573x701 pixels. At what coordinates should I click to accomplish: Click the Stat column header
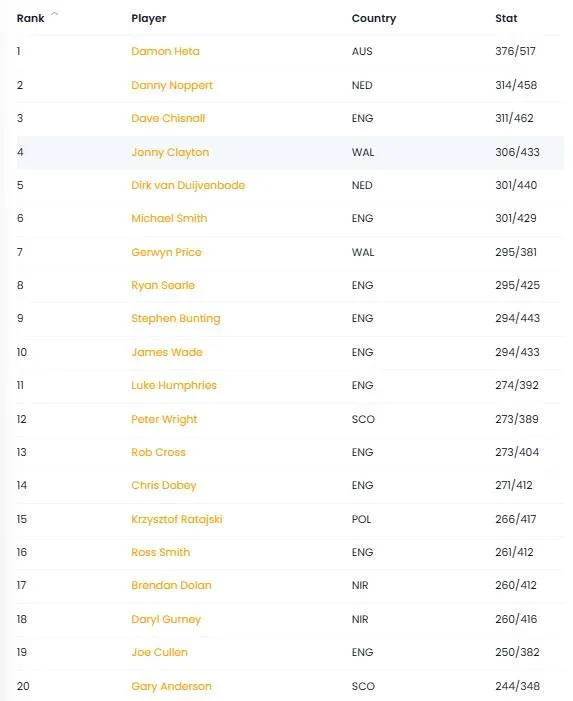tap(506, 18)
